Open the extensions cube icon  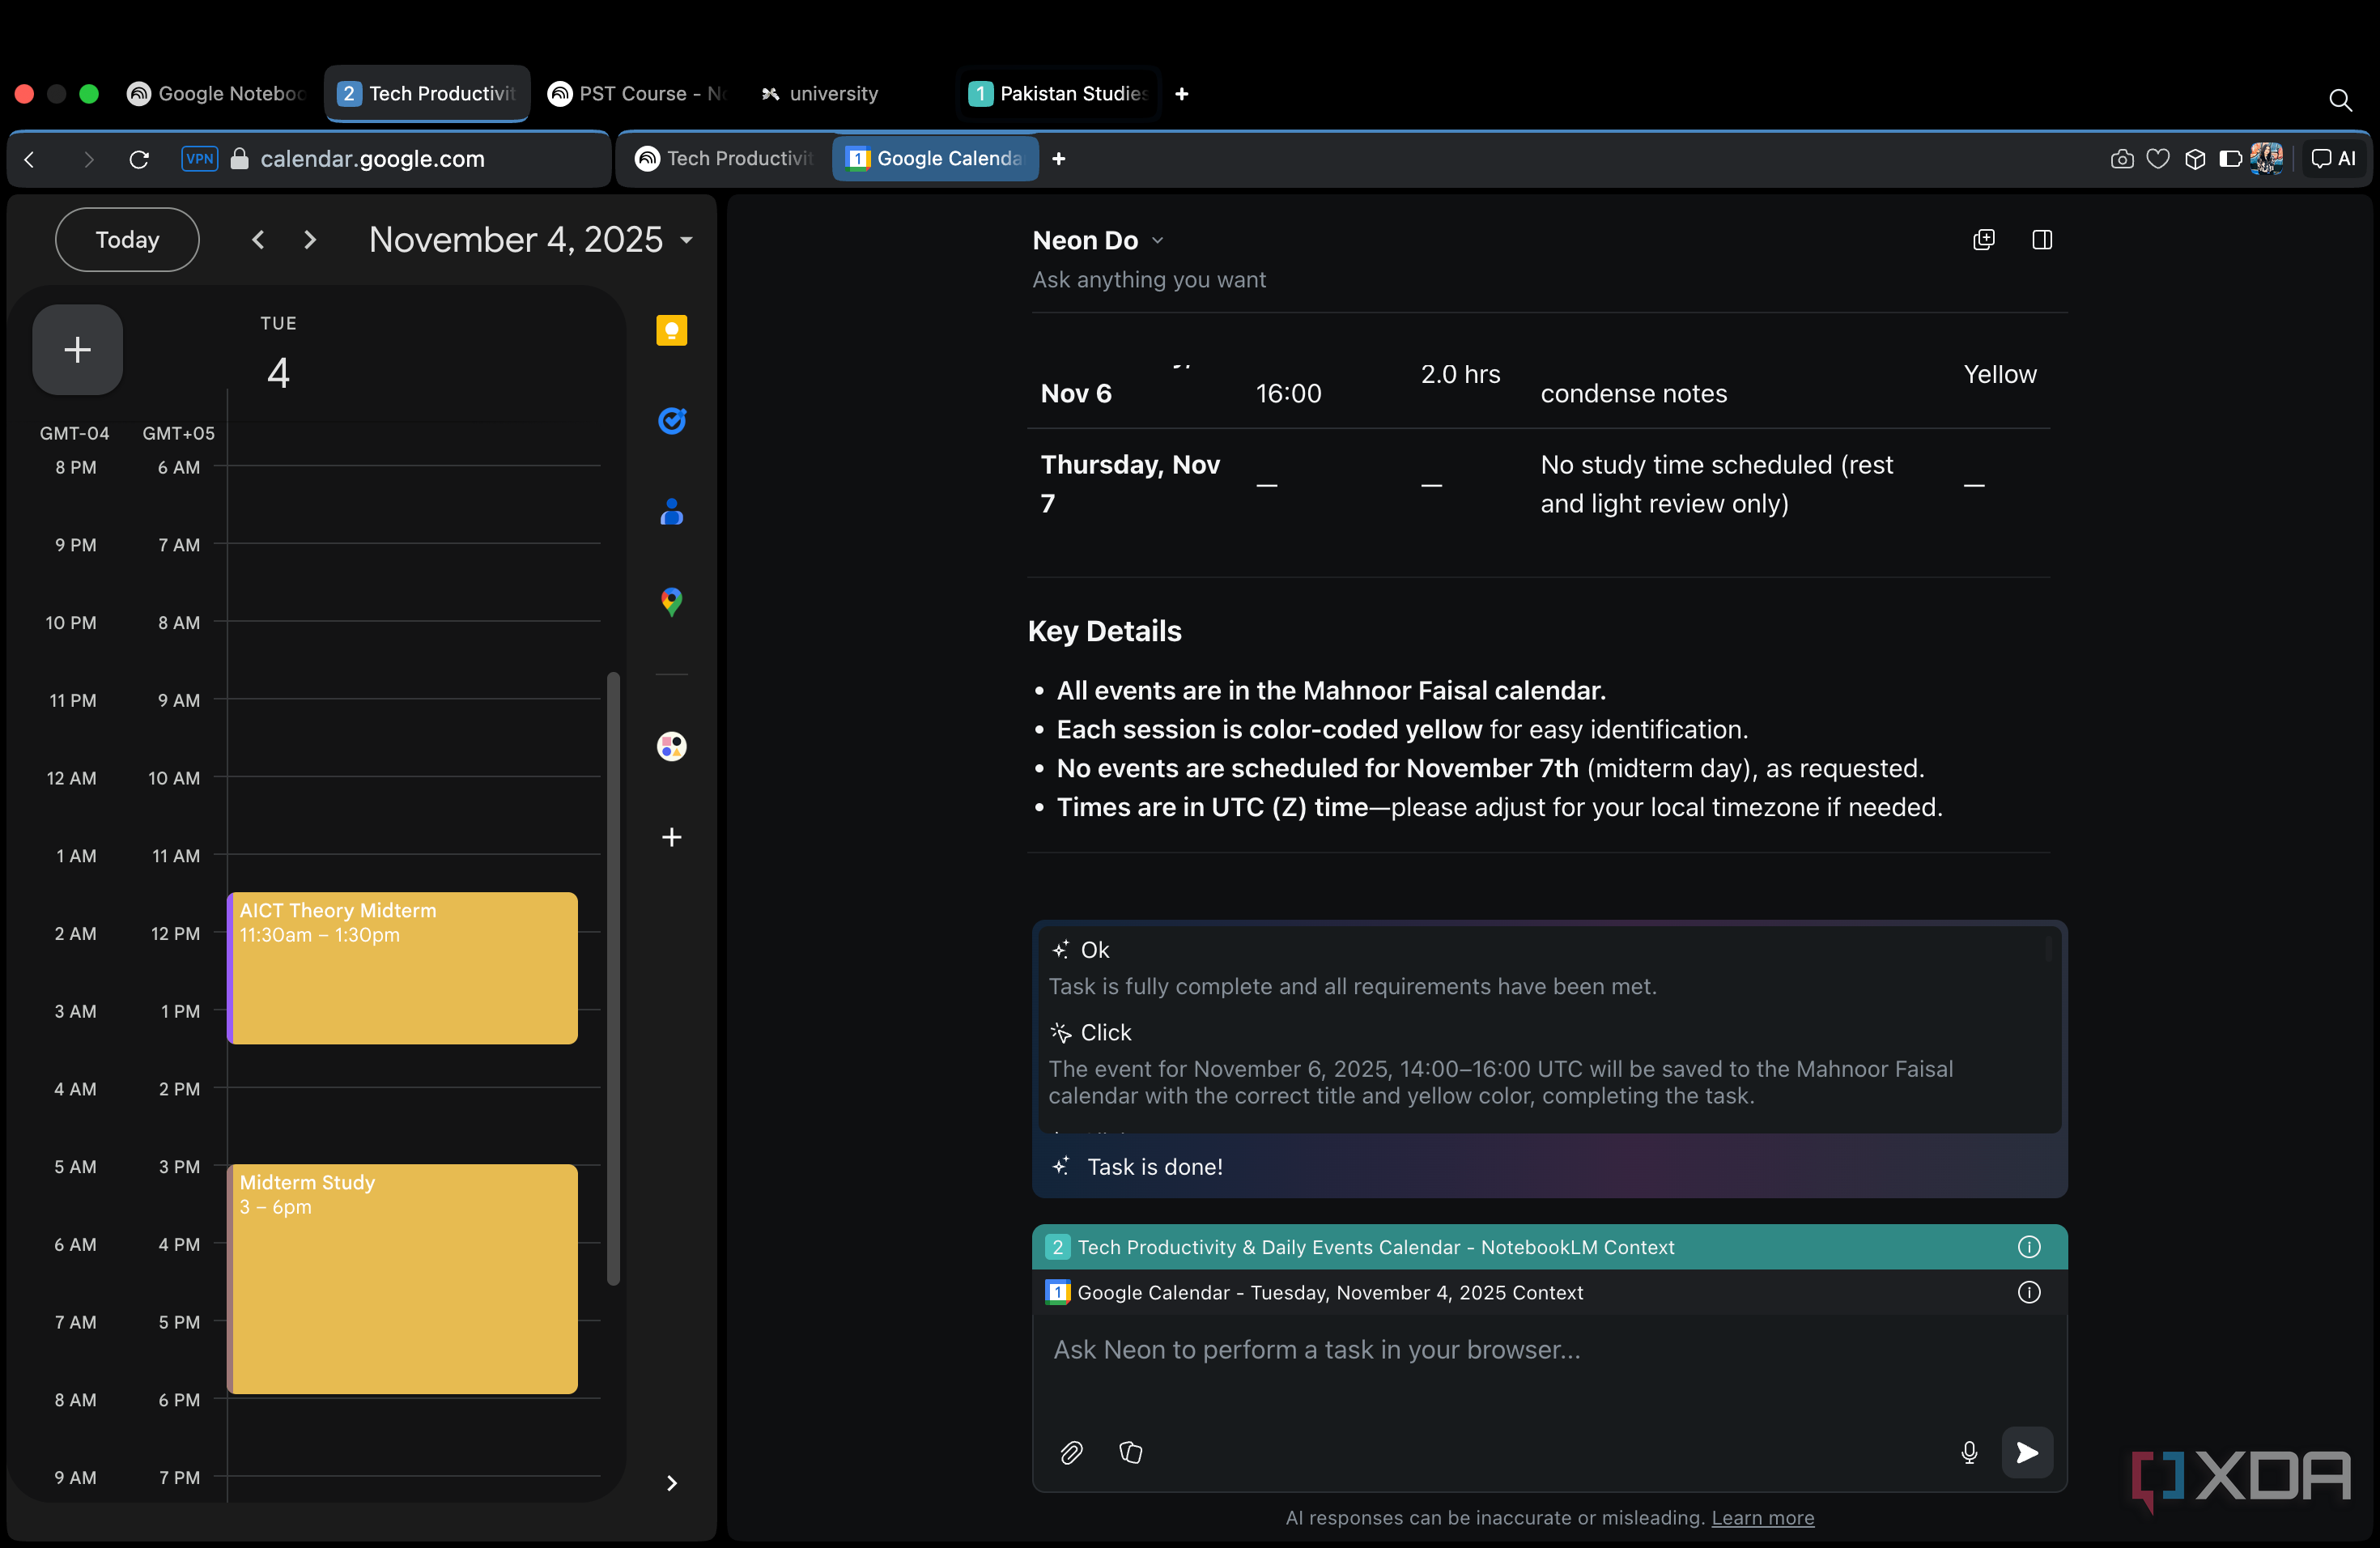point(2194,159)
